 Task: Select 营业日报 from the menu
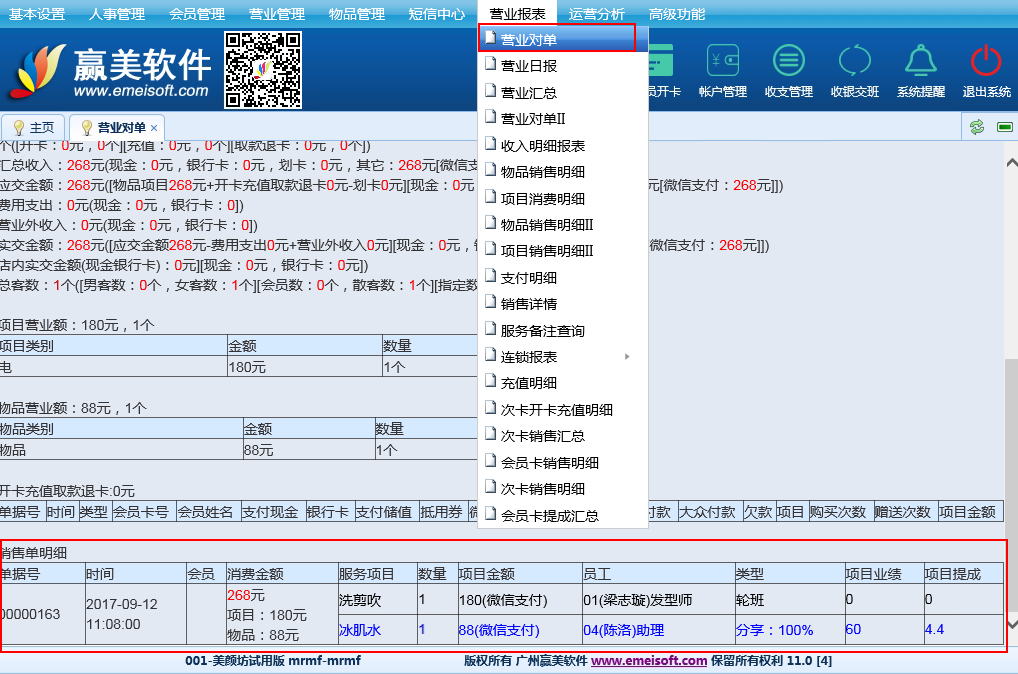(x=529, y=66)
